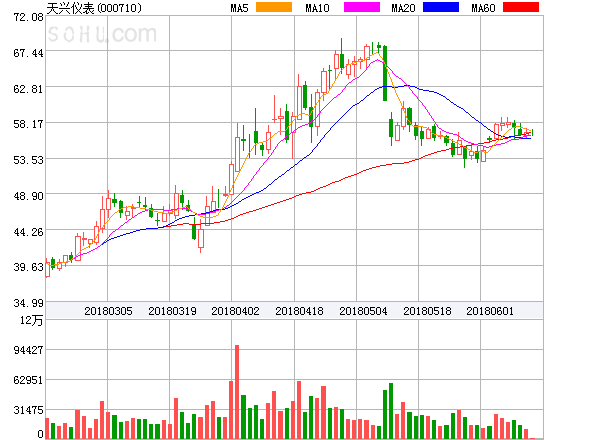Click the MA60 legend label
The image size is (600, 440).
point(483,8)
